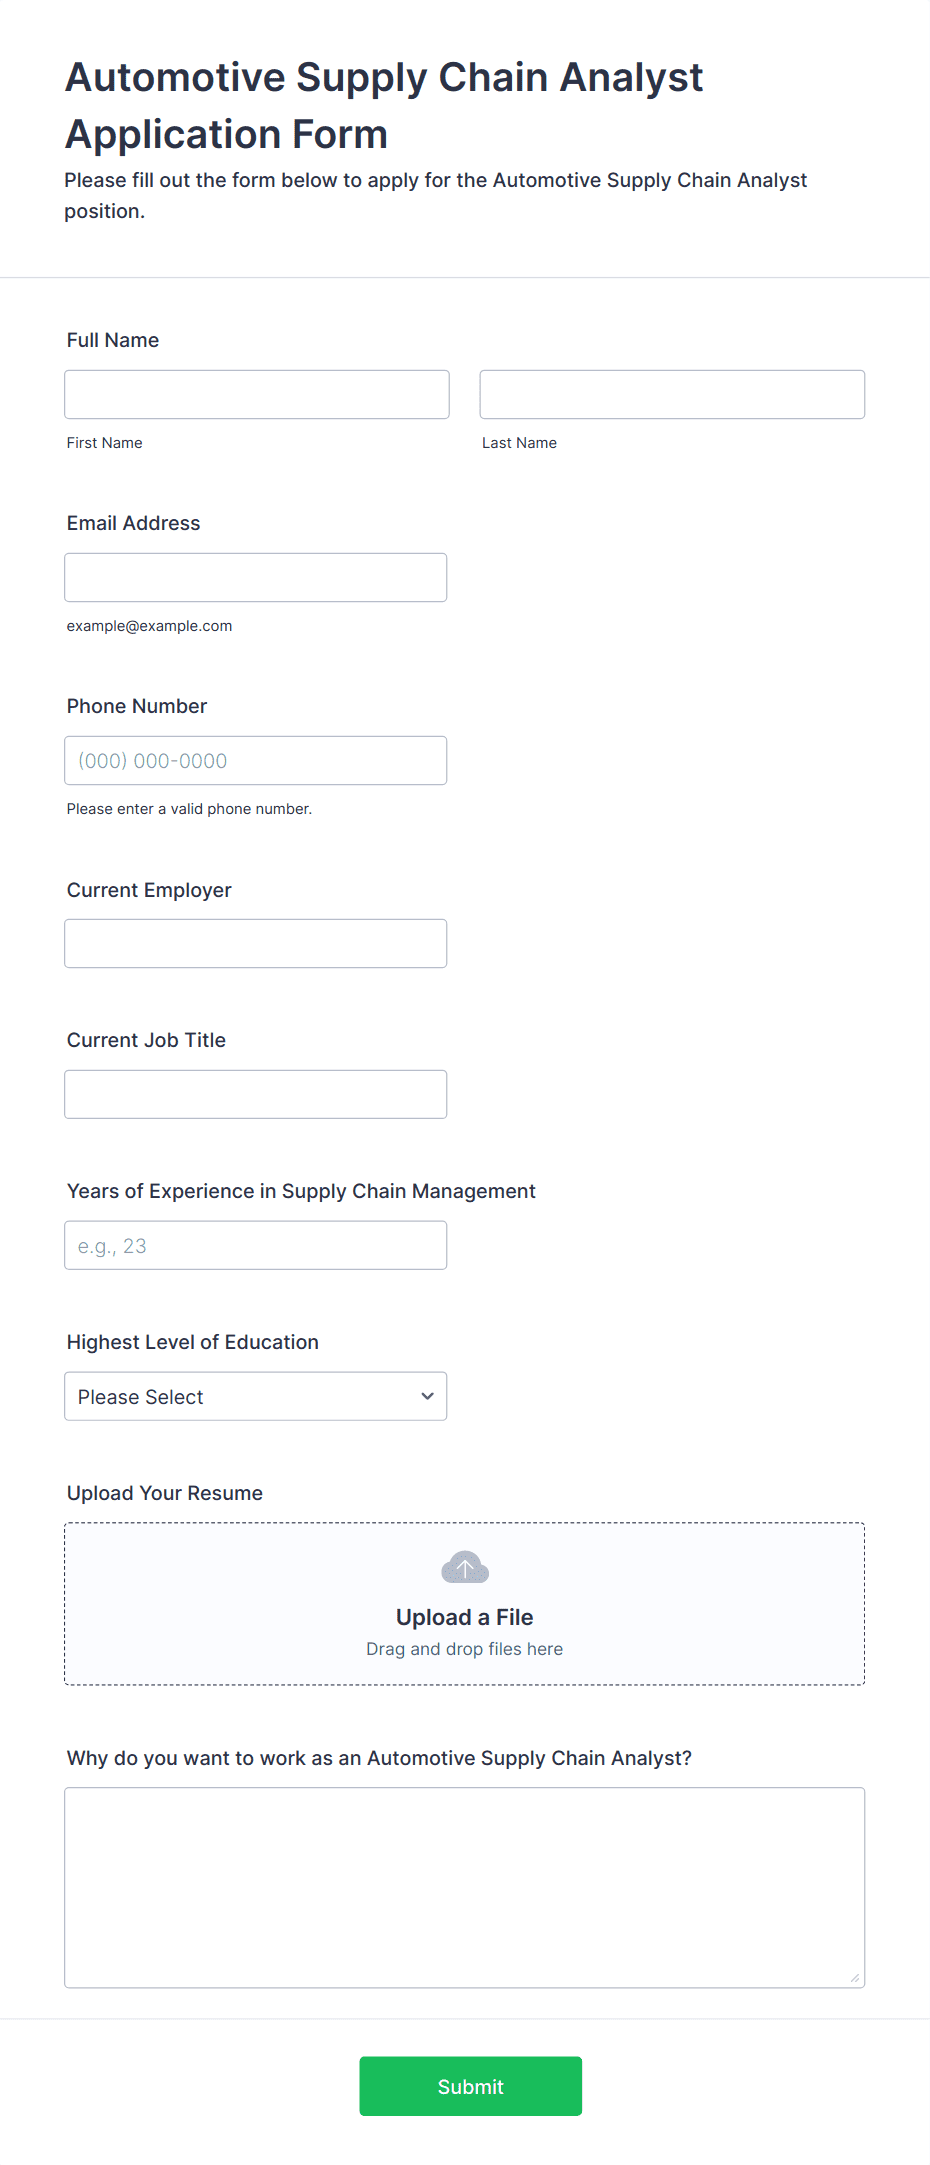Focus the Last Name input field
This screenshot has width=930, height=2165.
[x=672, y=394]
